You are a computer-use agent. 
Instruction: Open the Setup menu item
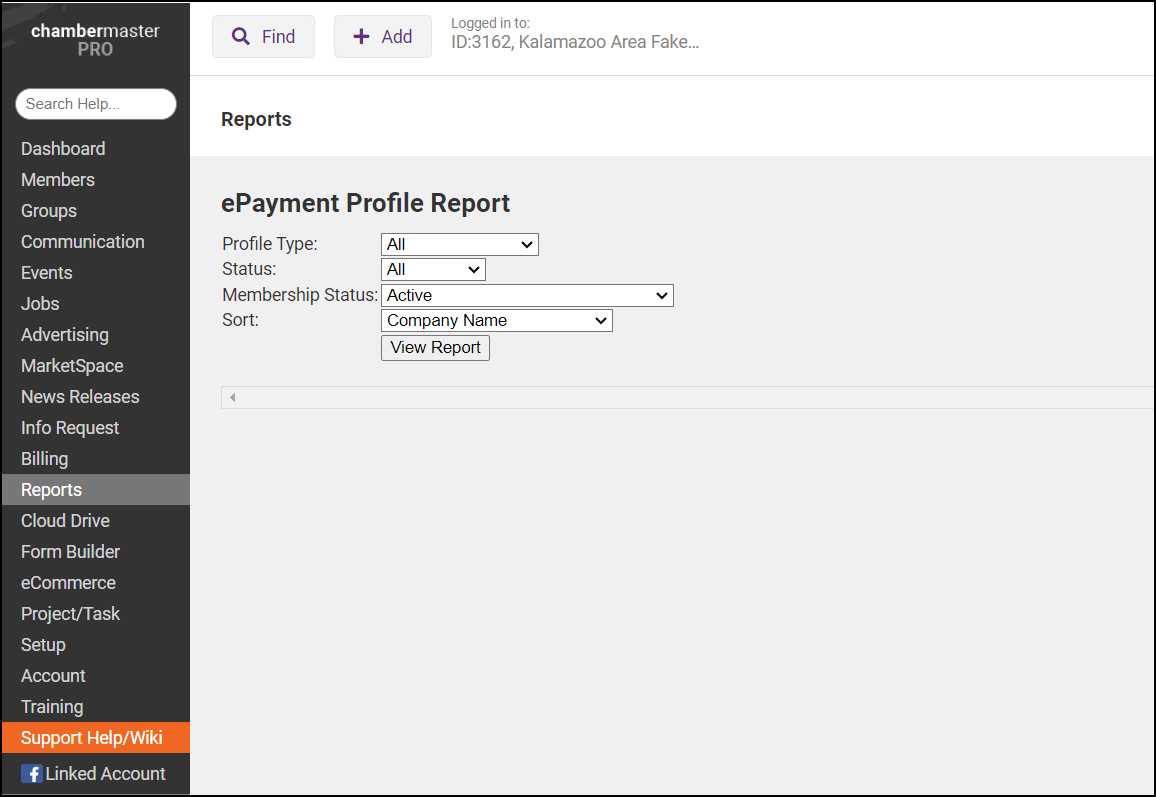coord(43,645)
